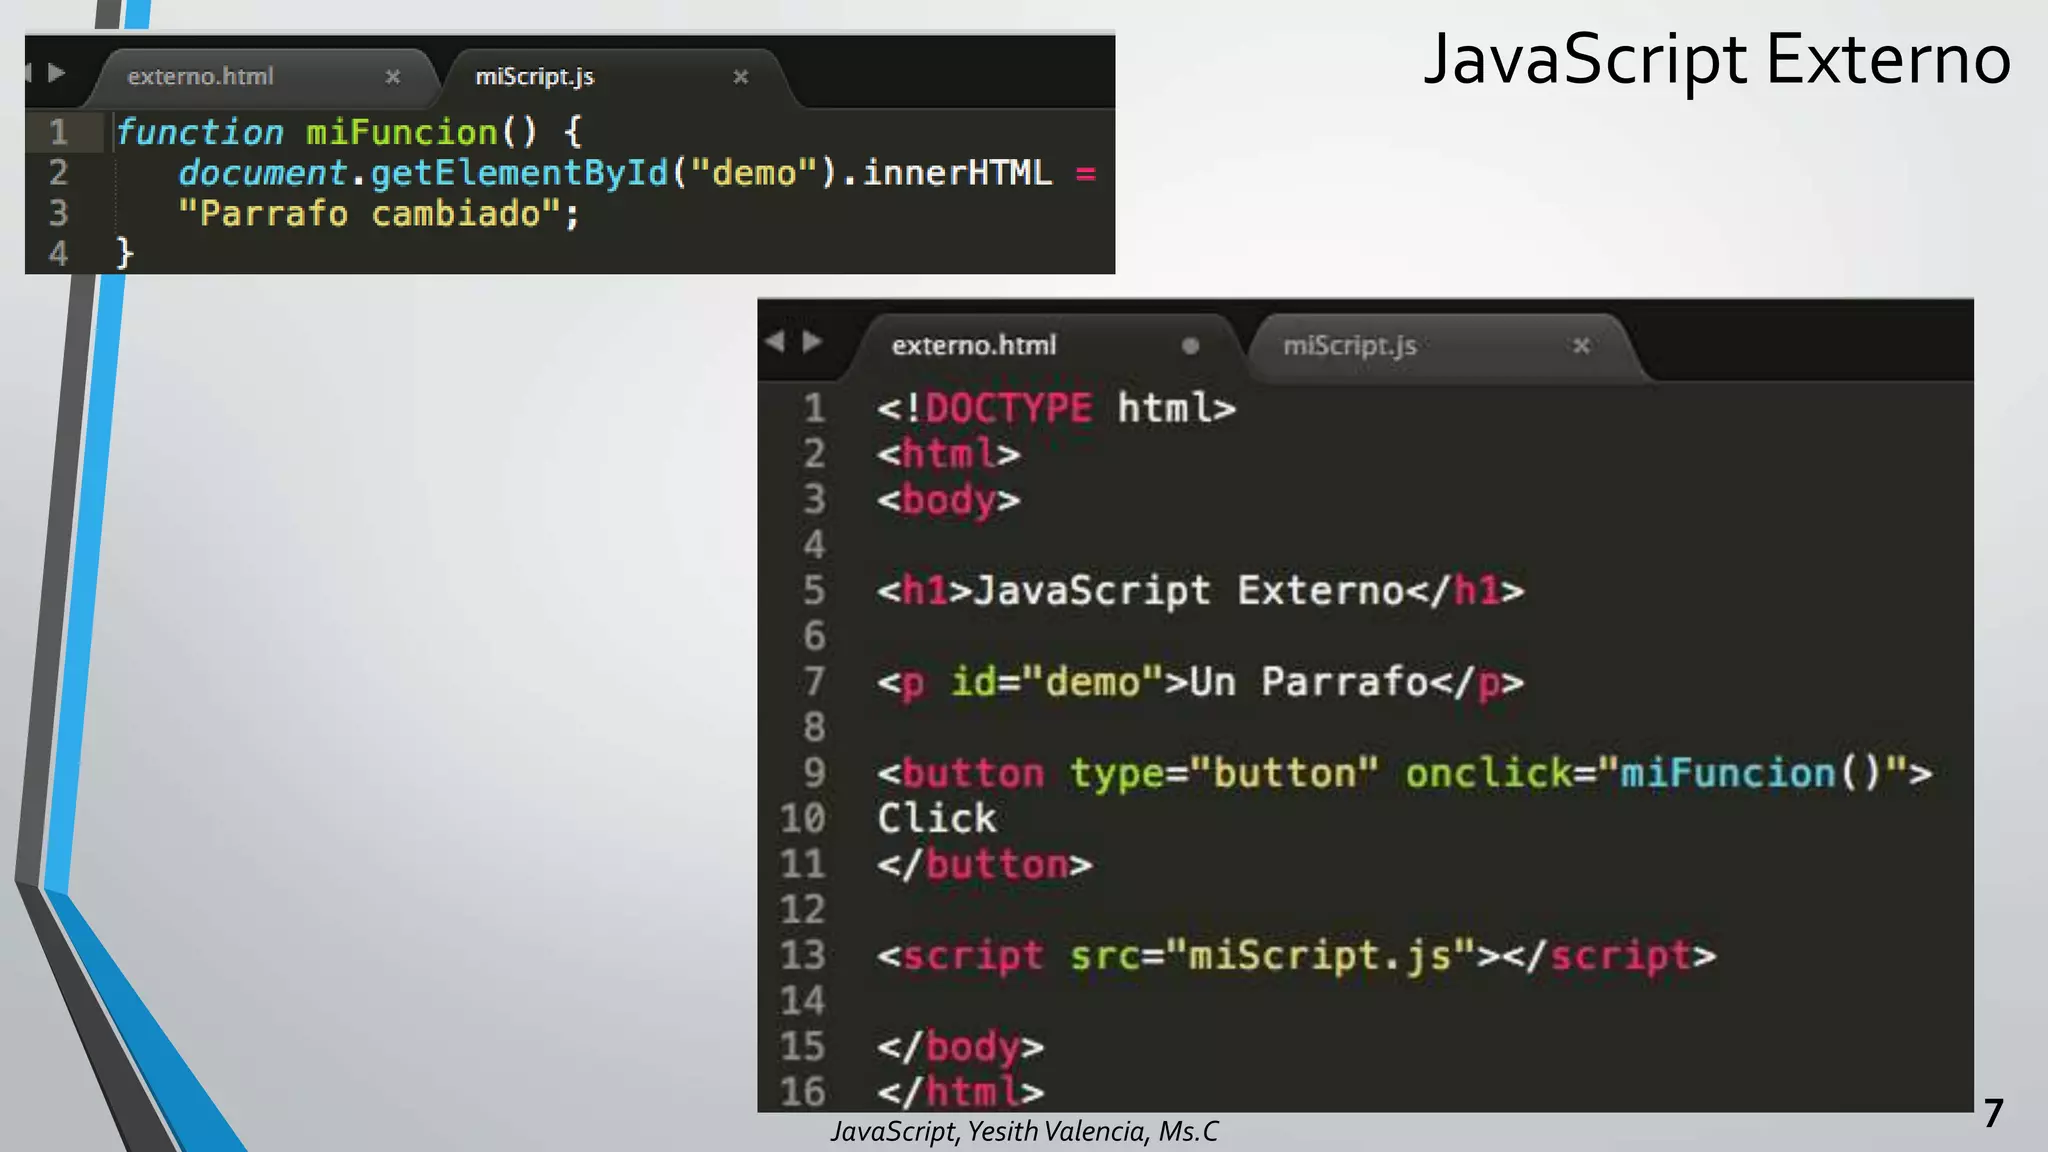Click line number 1 in top editor
The image size is (2048, 1152).
tap(59, 132)
